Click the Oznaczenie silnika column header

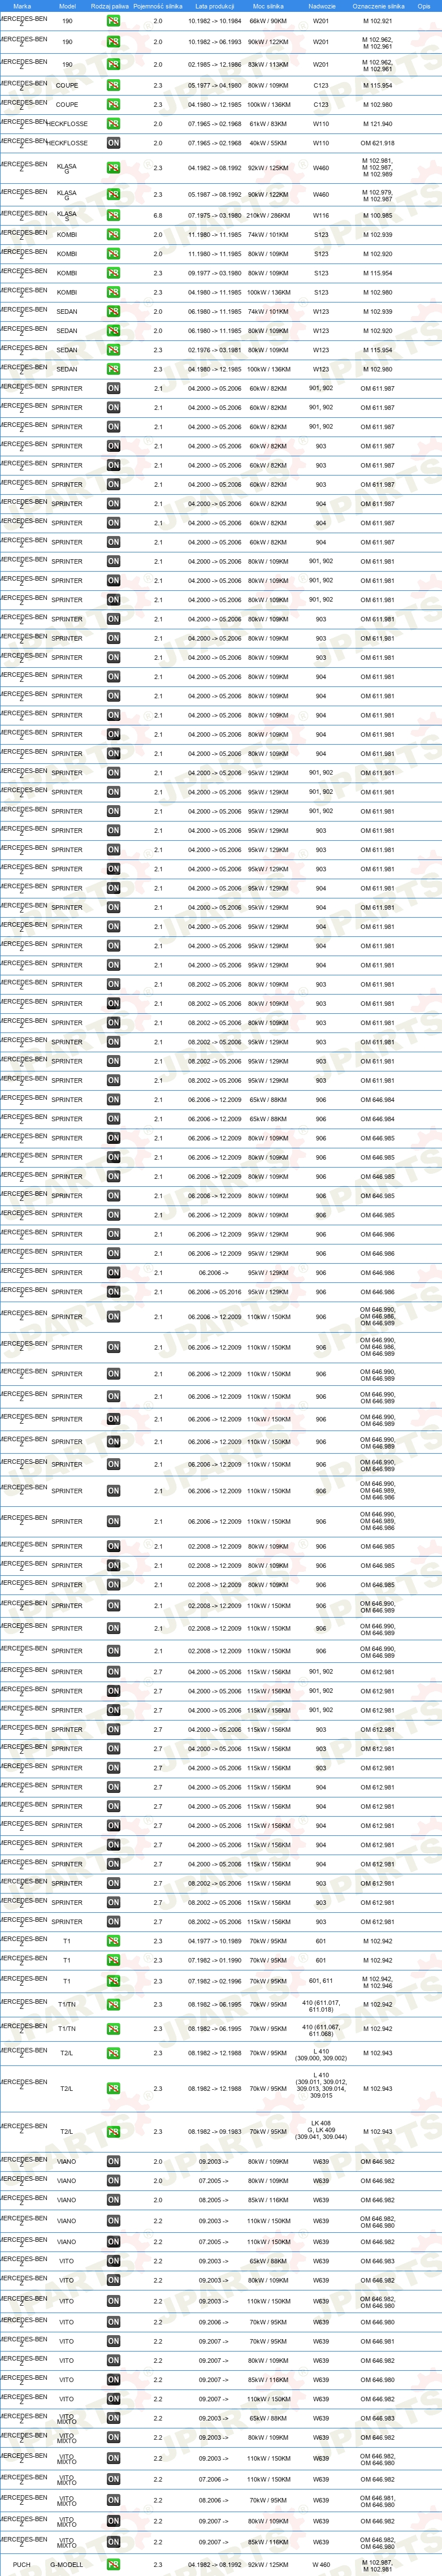click(x=378, y=6)
